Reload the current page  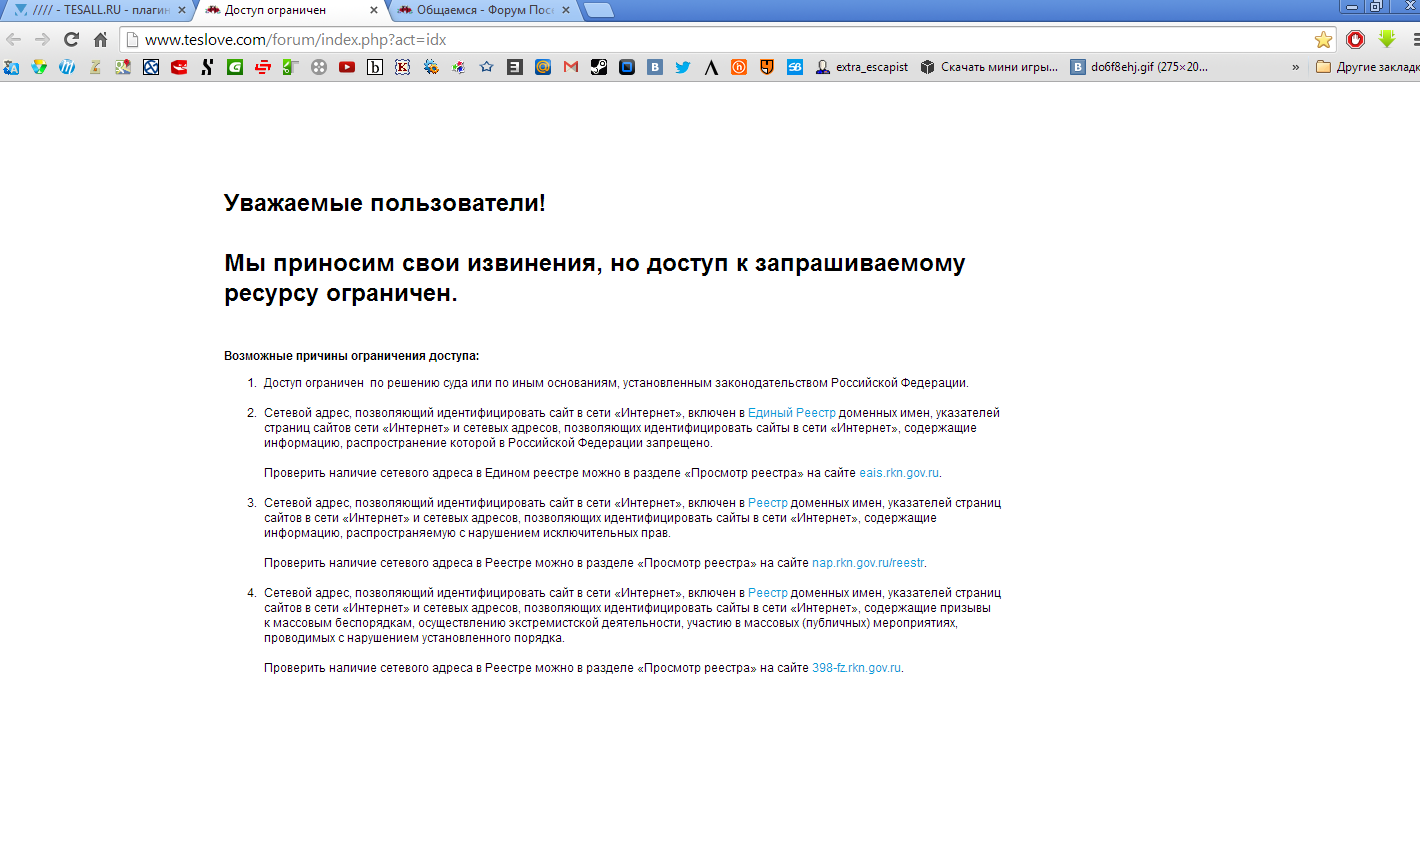pyautogui.click(x=71, y=39)
